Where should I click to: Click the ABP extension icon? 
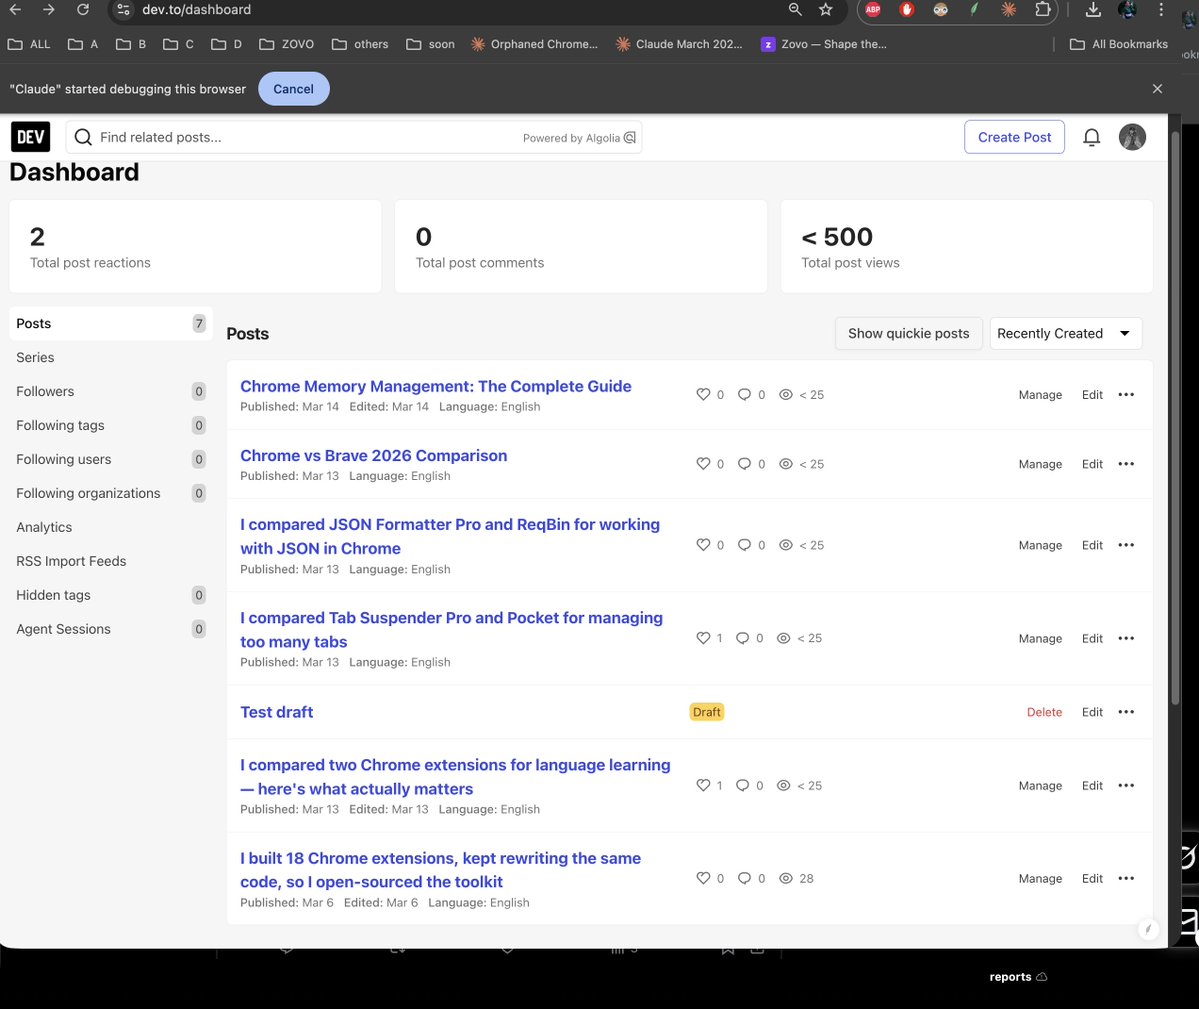[872, 9]
